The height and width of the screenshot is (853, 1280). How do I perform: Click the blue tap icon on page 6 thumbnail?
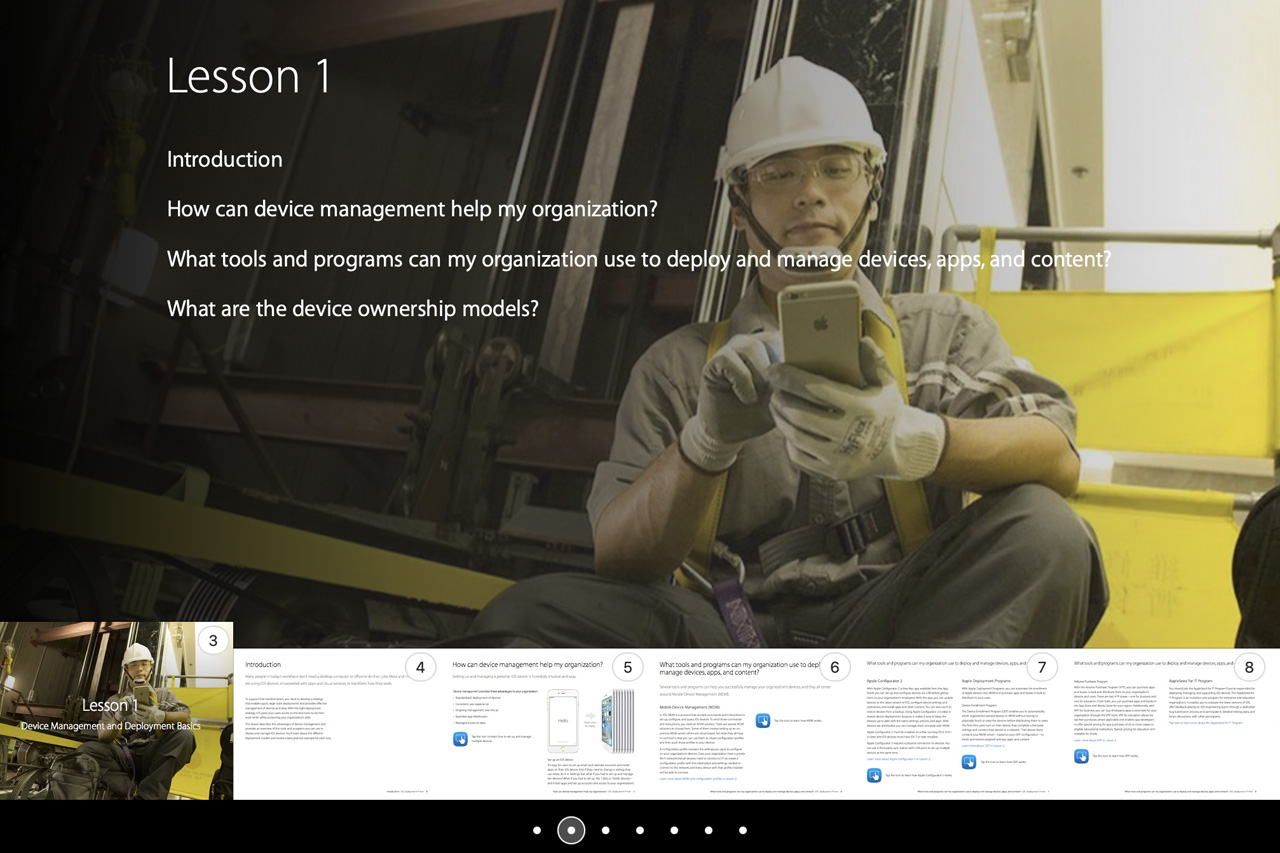pyautogui.click(x=763, y=720)
